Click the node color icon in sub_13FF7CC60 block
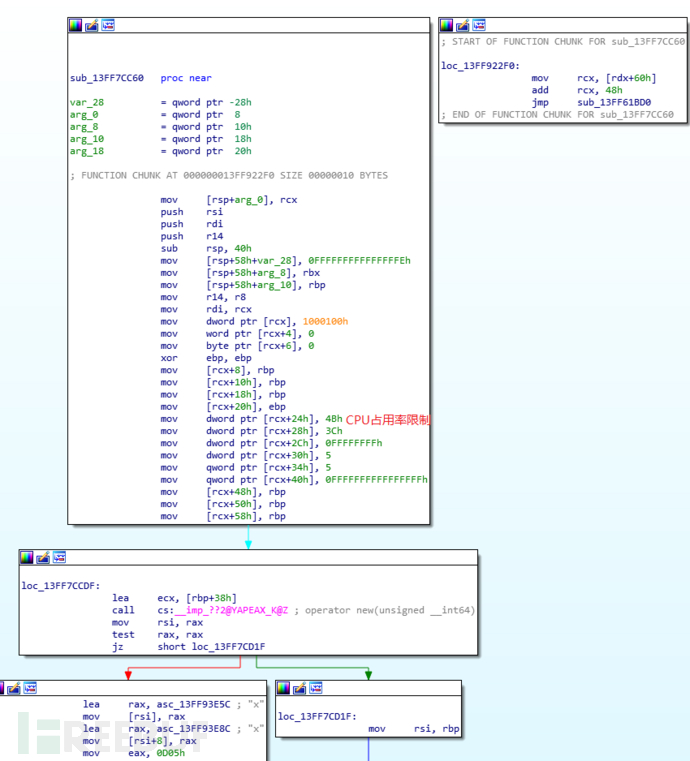 [75, 25]
